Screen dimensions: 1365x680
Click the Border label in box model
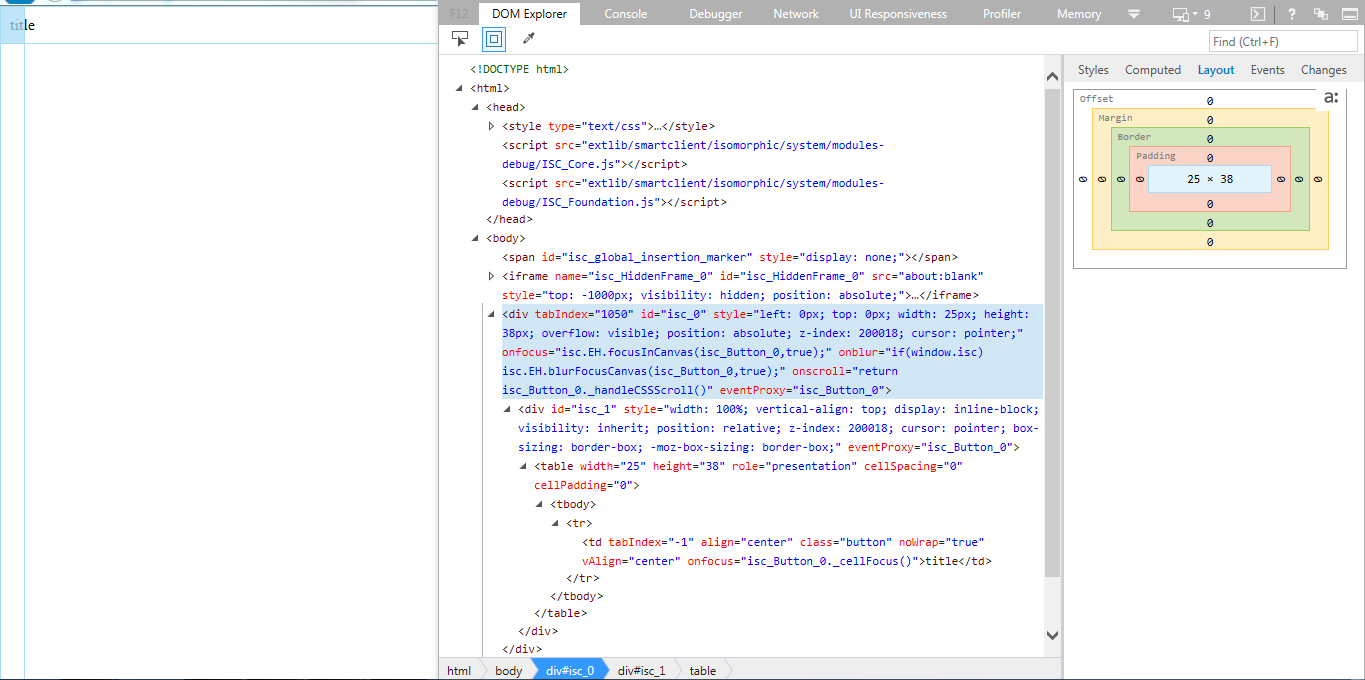tap(1134, 137)
